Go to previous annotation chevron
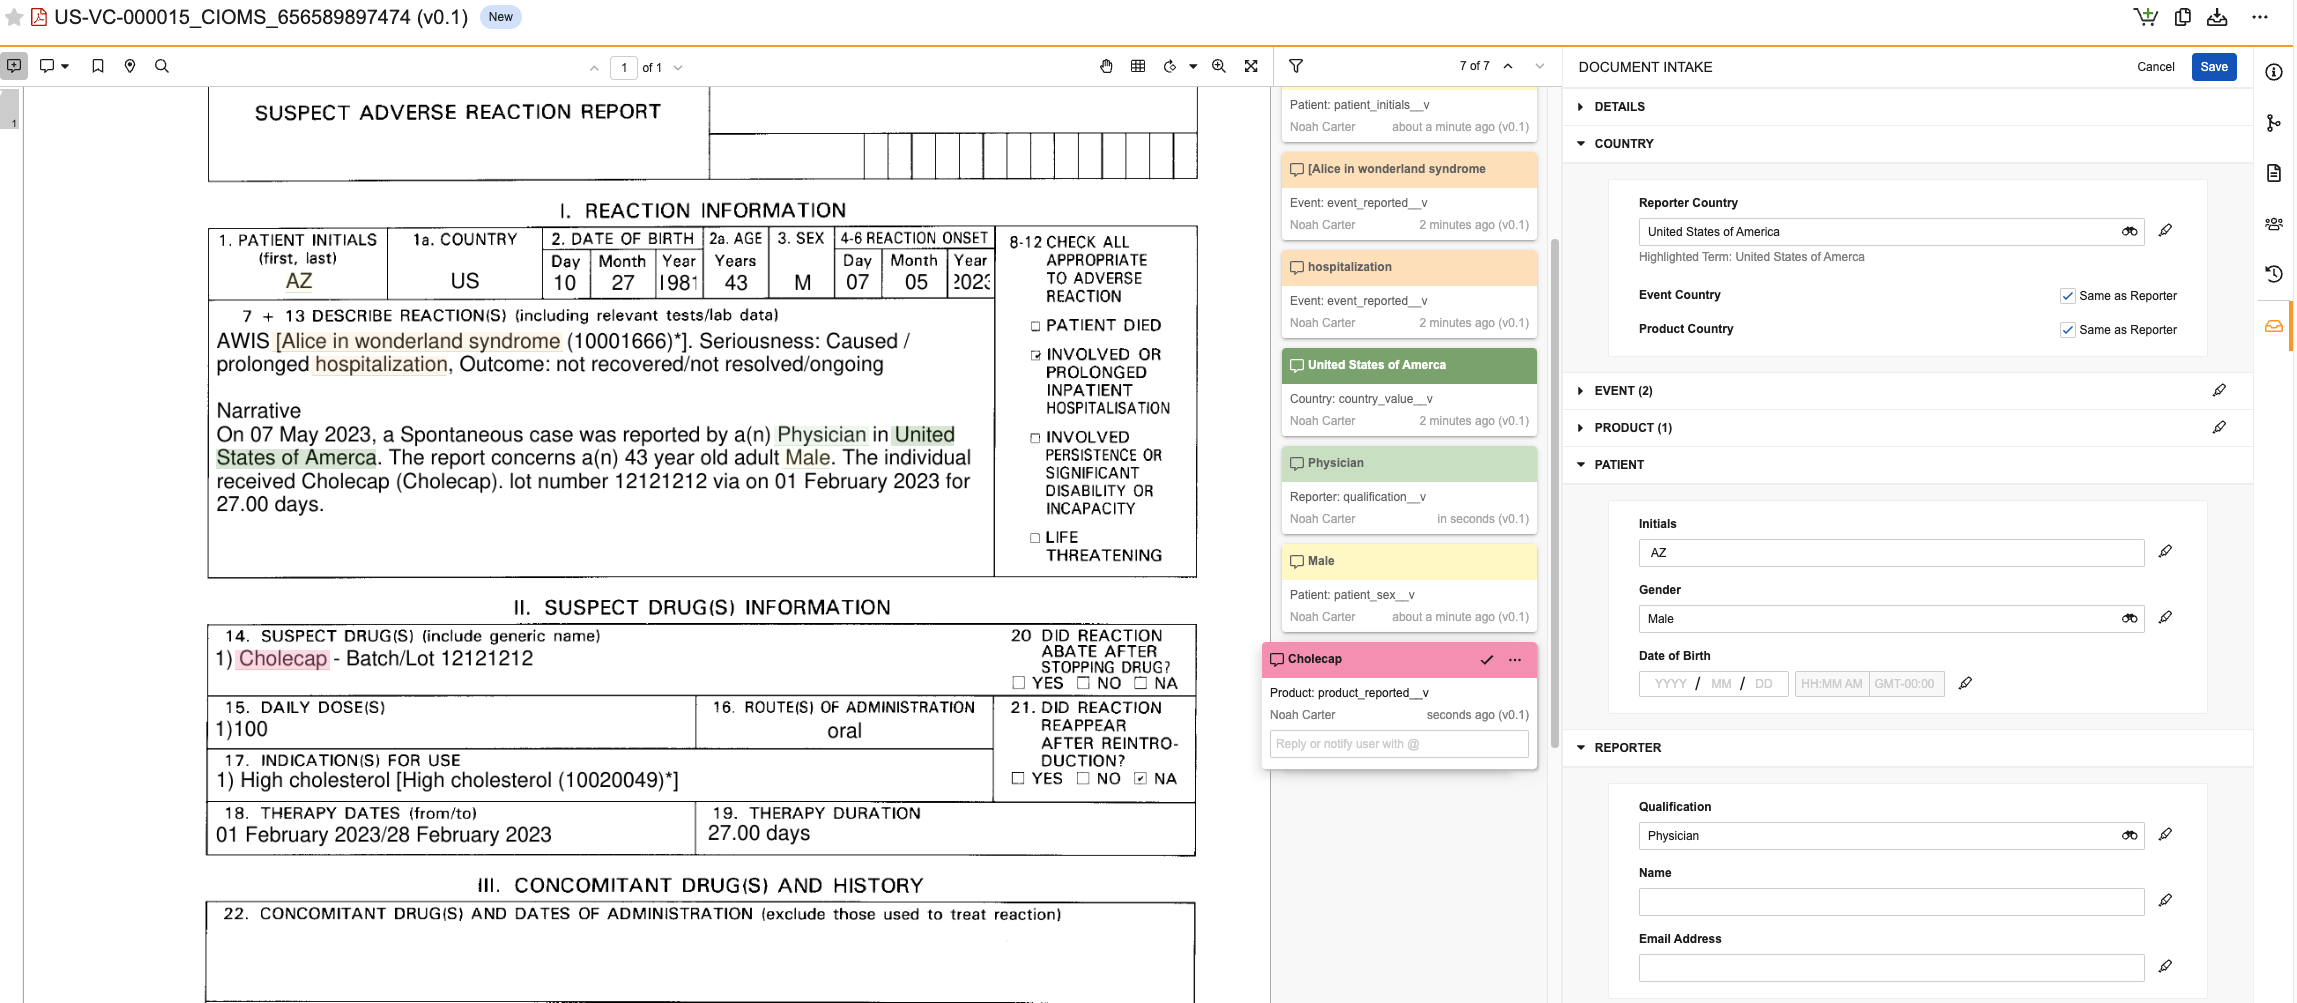 pos(1508,66)
